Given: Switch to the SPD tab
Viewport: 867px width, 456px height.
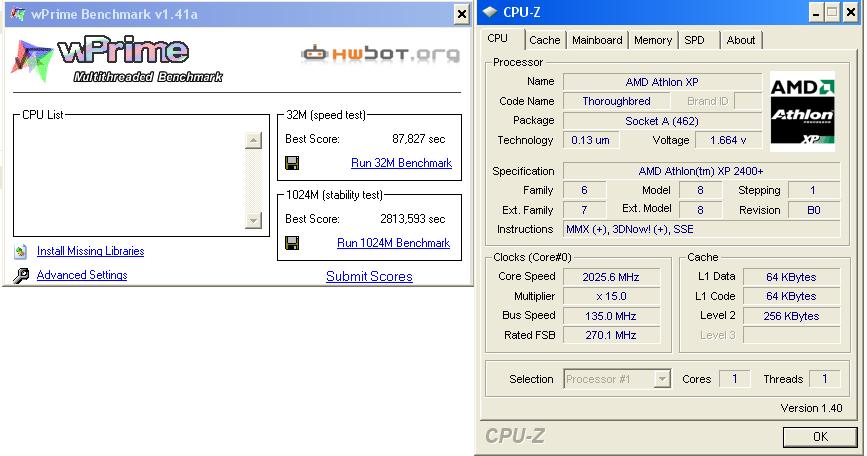Looking at the screenshot, I should [x=694, y=40].
